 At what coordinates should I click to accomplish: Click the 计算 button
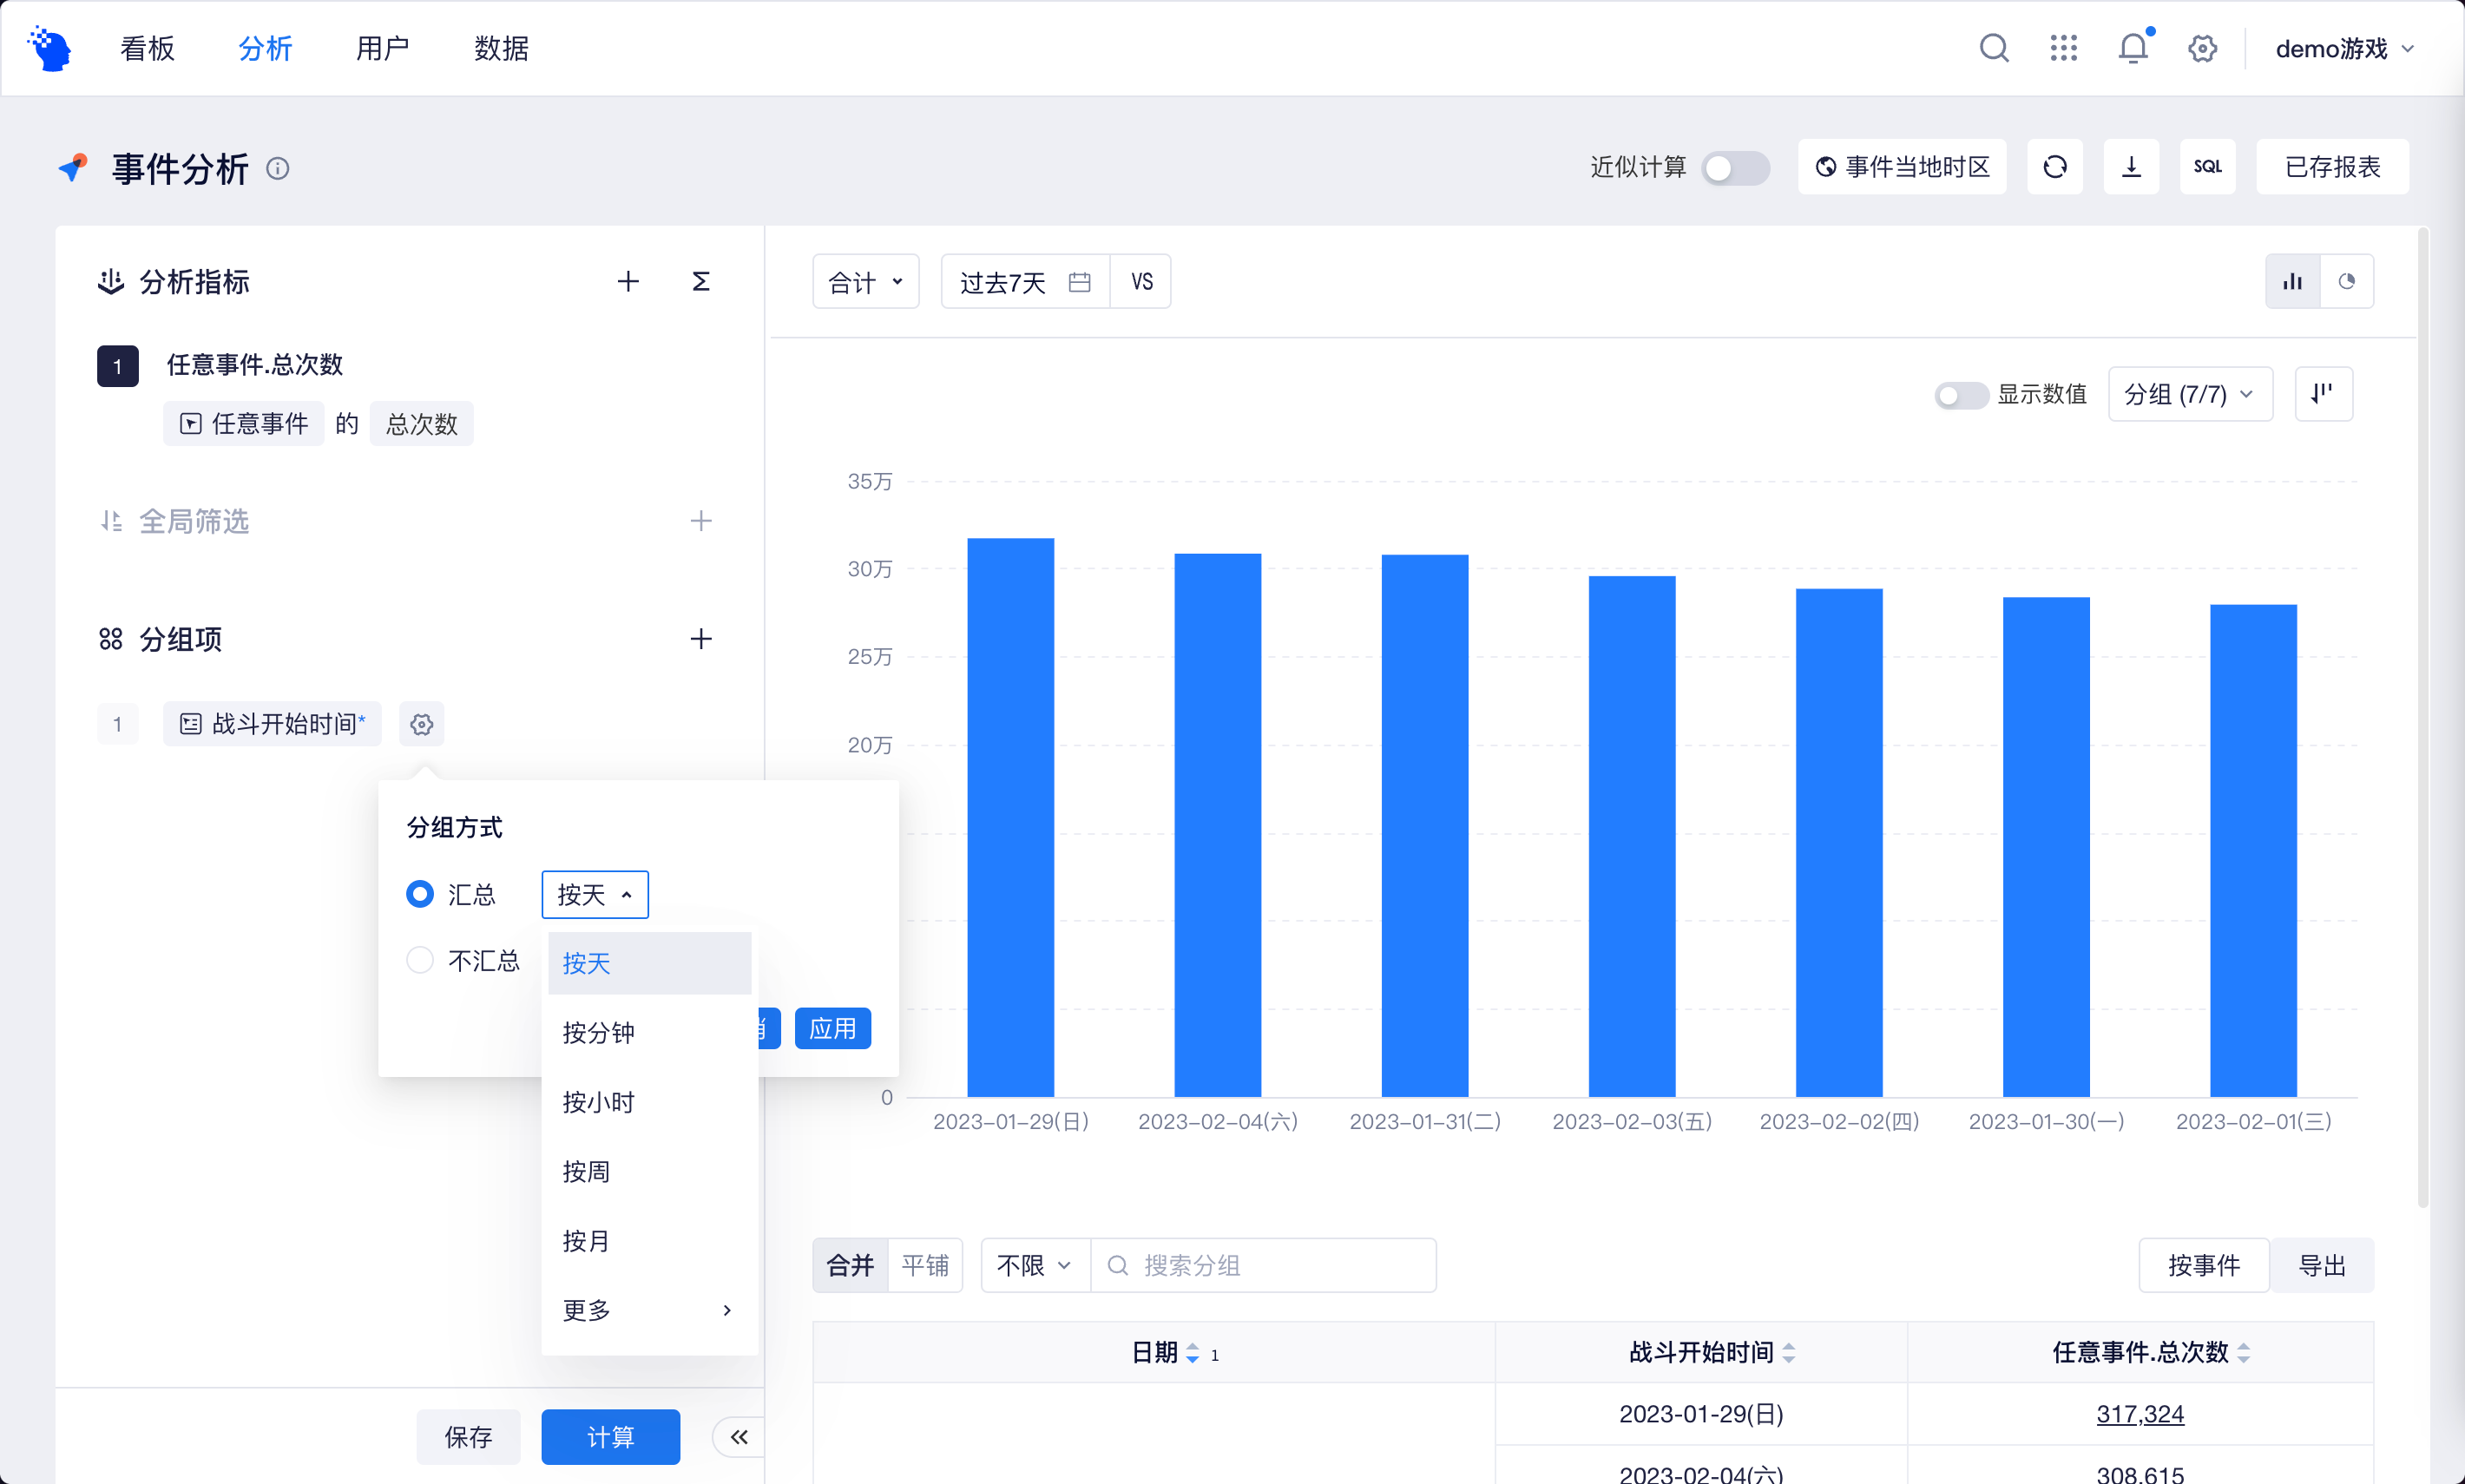(x=610, y=1437)
